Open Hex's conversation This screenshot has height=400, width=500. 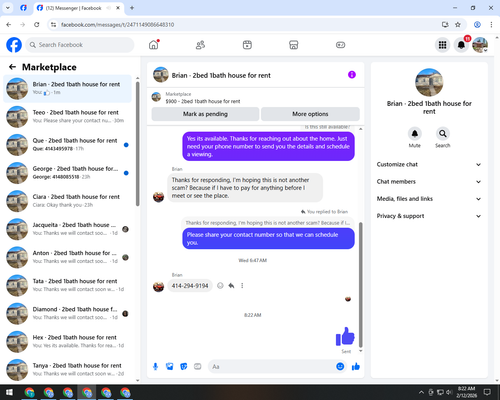(x=67, y=341)
